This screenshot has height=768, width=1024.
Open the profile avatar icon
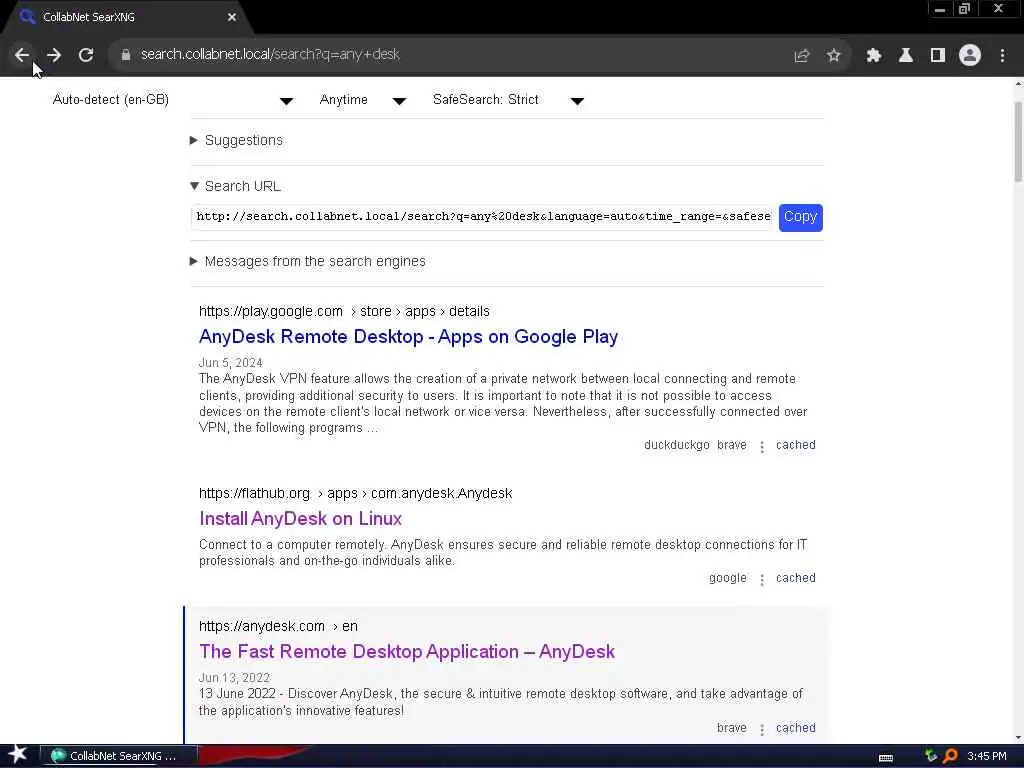click(x=970, y=55)
